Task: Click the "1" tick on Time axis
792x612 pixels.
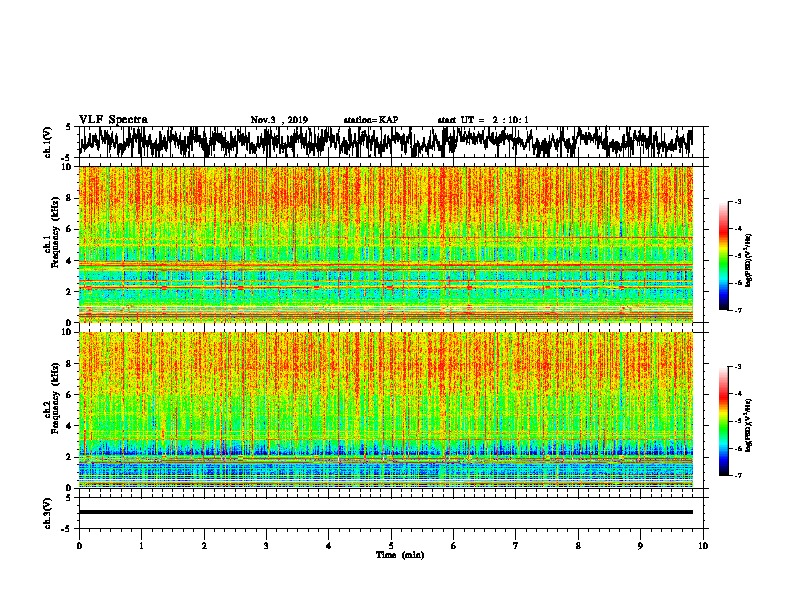Action: (x=141, y=545)
